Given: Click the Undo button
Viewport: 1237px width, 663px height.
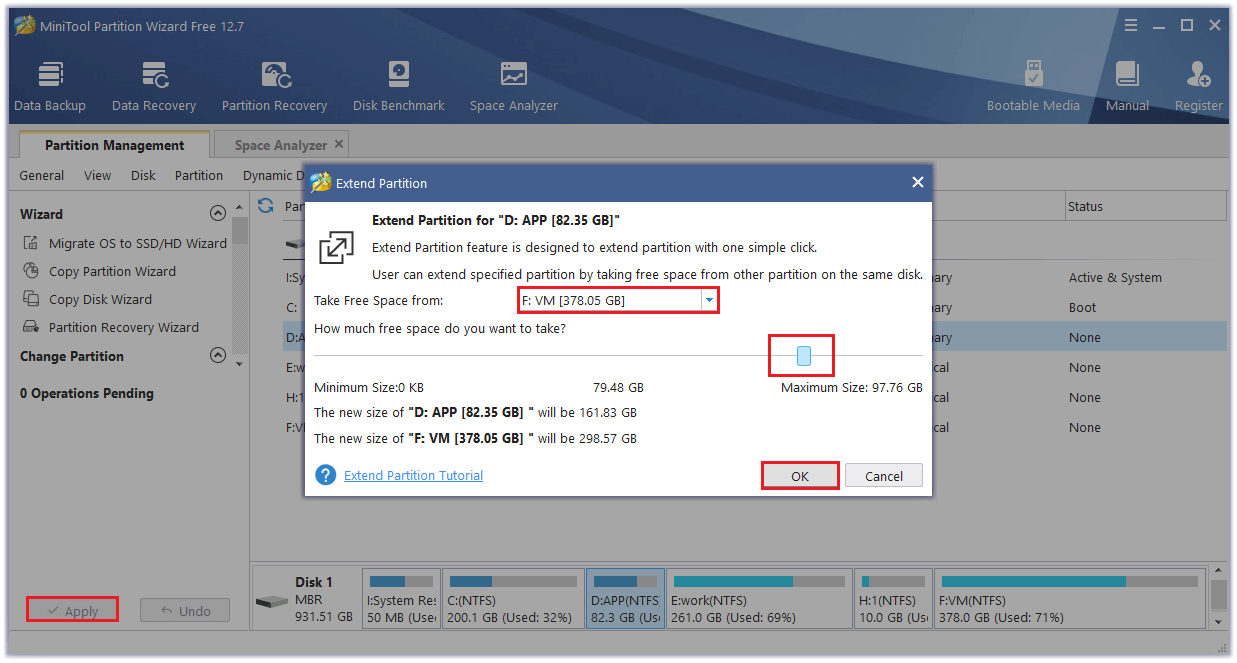Looking at the screenshot, I should (184, 610).
